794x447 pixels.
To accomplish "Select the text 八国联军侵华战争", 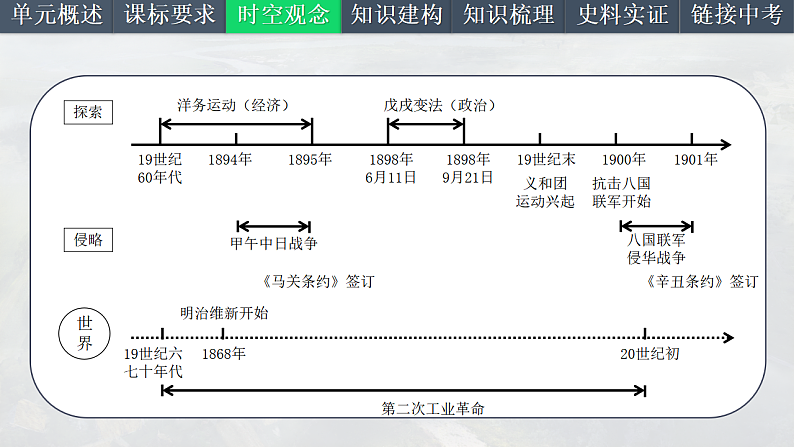I will 656,249.
